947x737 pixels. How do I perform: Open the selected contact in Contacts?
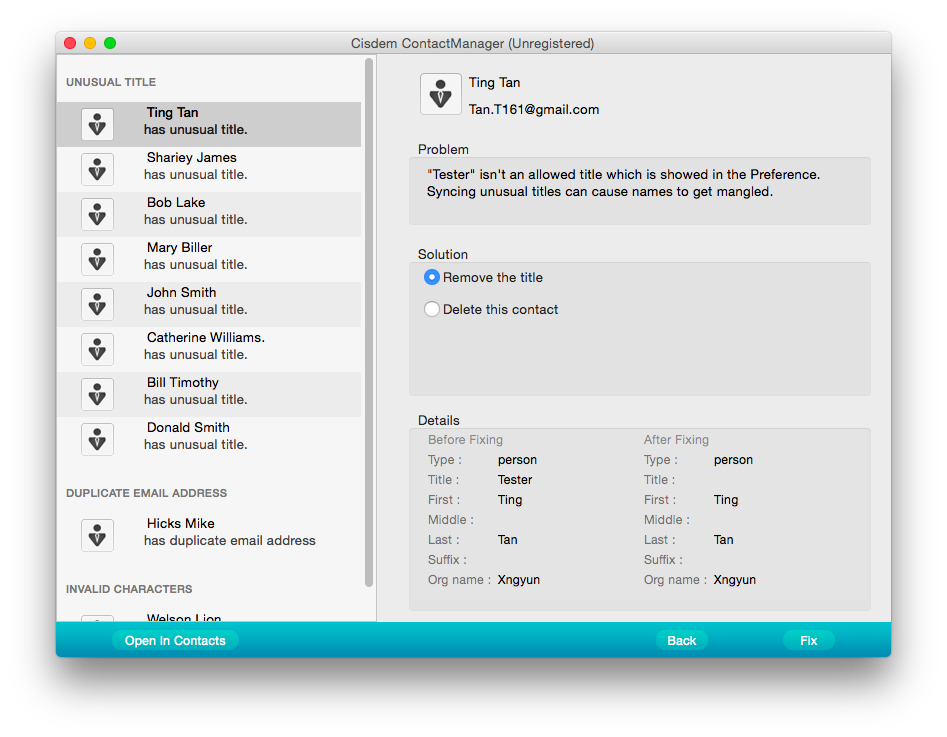(175, 640)
